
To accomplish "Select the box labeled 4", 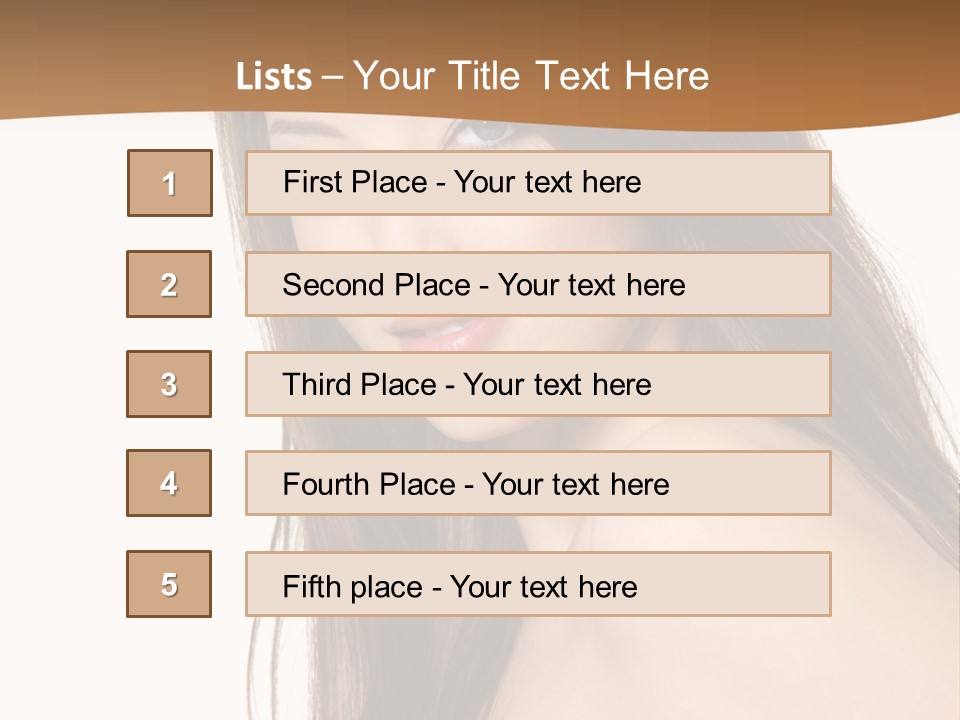I will click(x=169, y=483).
